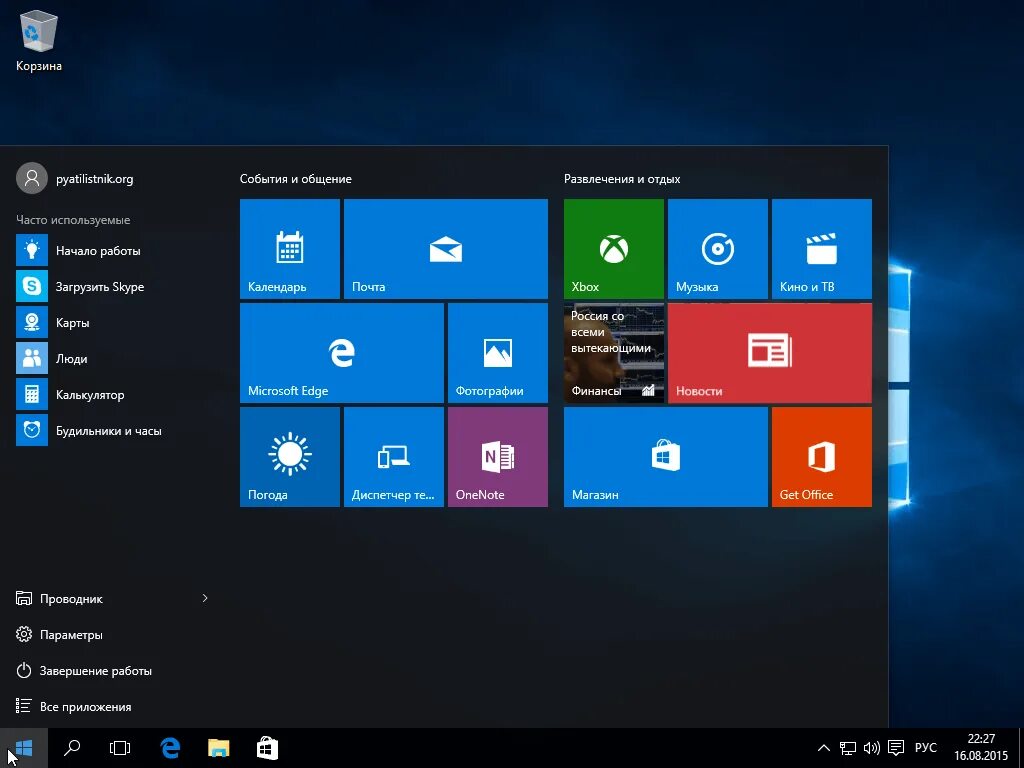
Task: Open the green Xbox tile
Action: pos(614,249)
